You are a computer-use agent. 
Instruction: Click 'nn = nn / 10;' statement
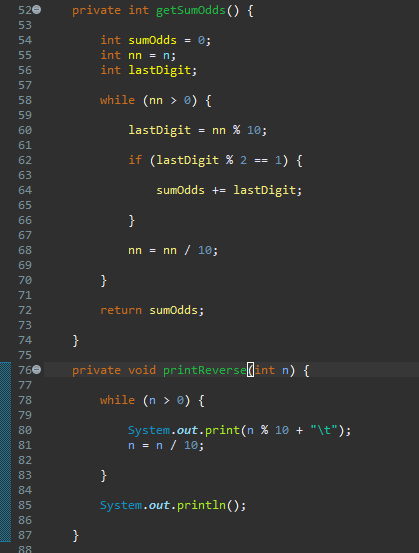pyautogui.click(x=173, y=250)
